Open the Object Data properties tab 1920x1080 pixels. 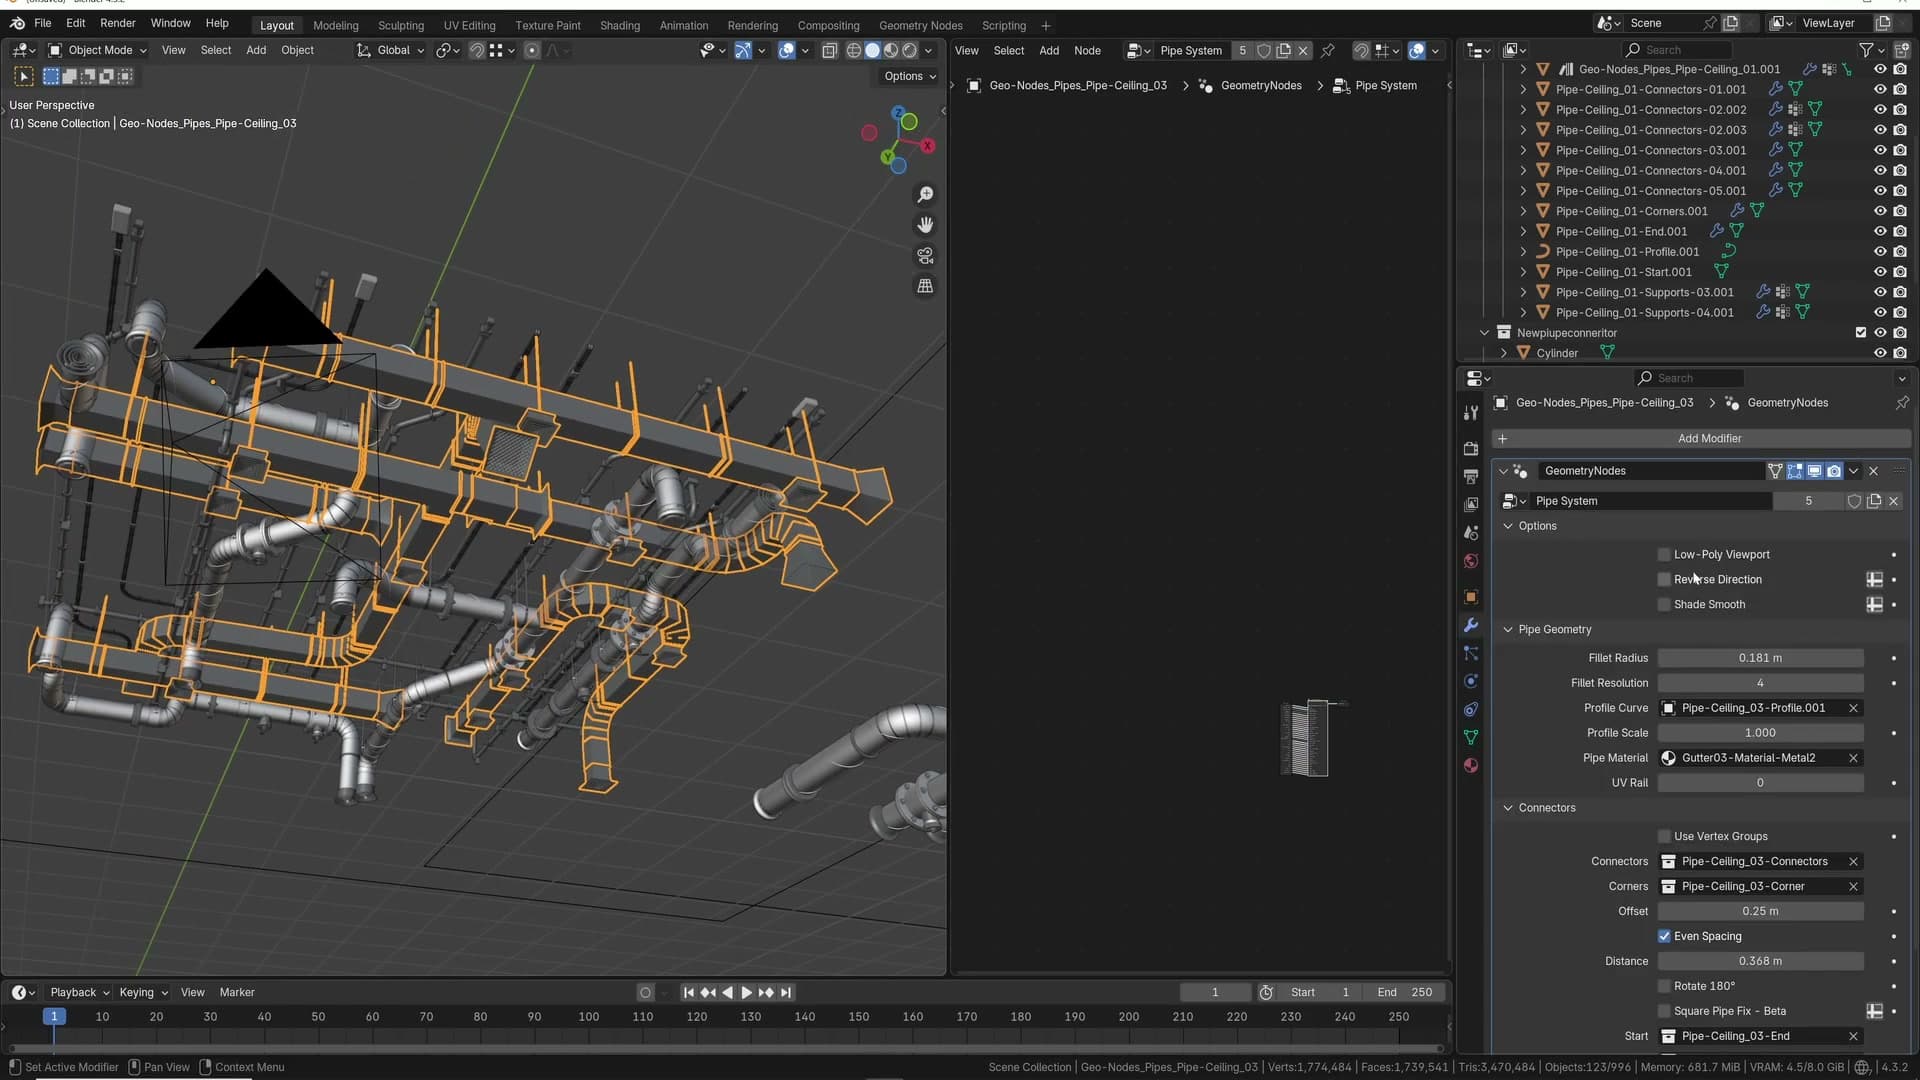click(x=1470, y=737)
